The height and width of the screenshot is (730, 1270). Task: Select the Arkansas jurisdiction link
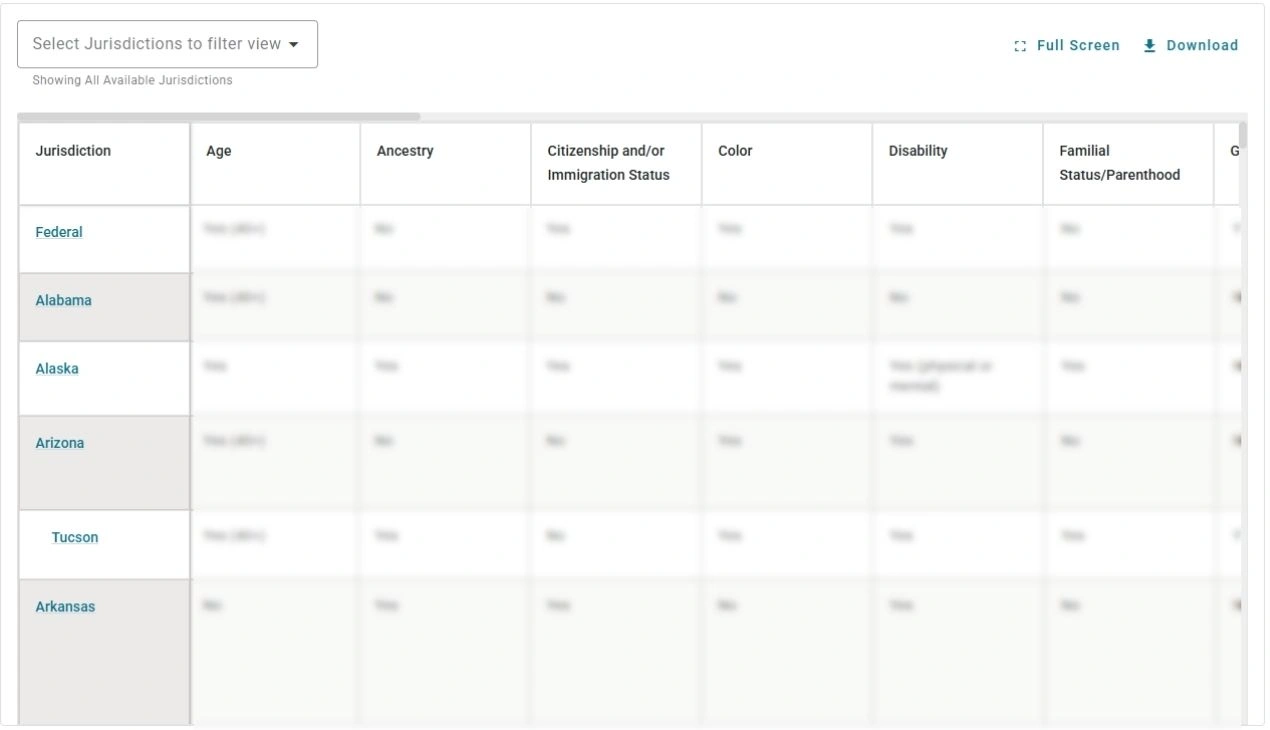pyautogui.click(x=64, y=606)
